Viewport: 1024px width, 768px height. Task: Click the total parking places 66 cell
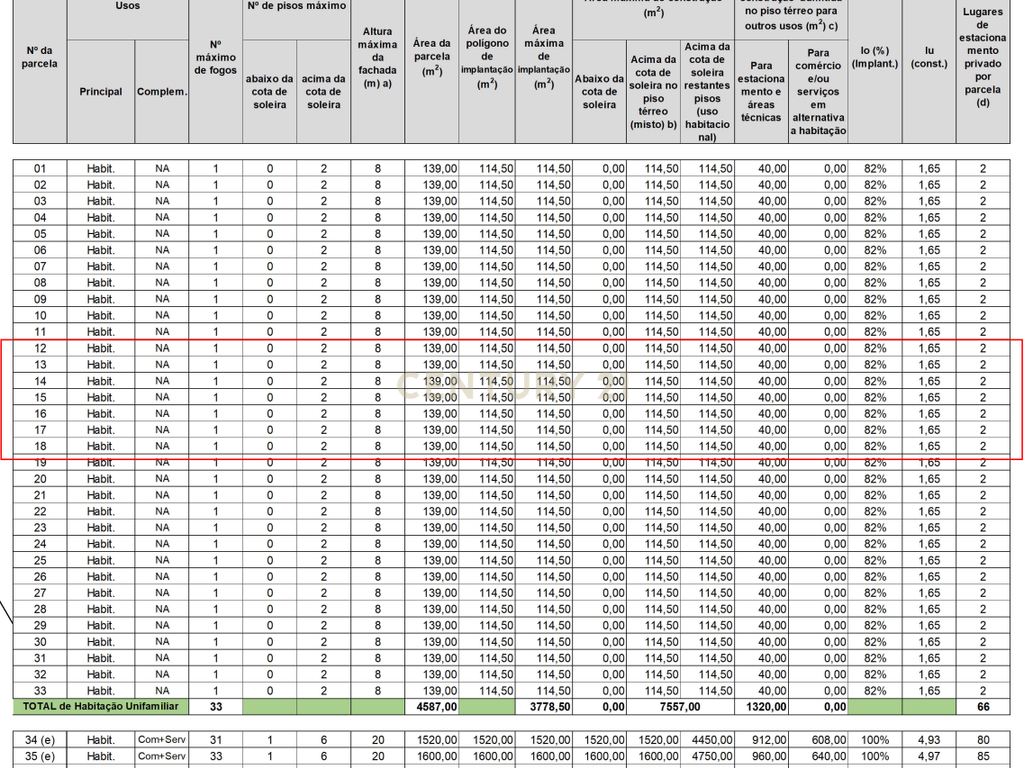click(x=983, y=707)
